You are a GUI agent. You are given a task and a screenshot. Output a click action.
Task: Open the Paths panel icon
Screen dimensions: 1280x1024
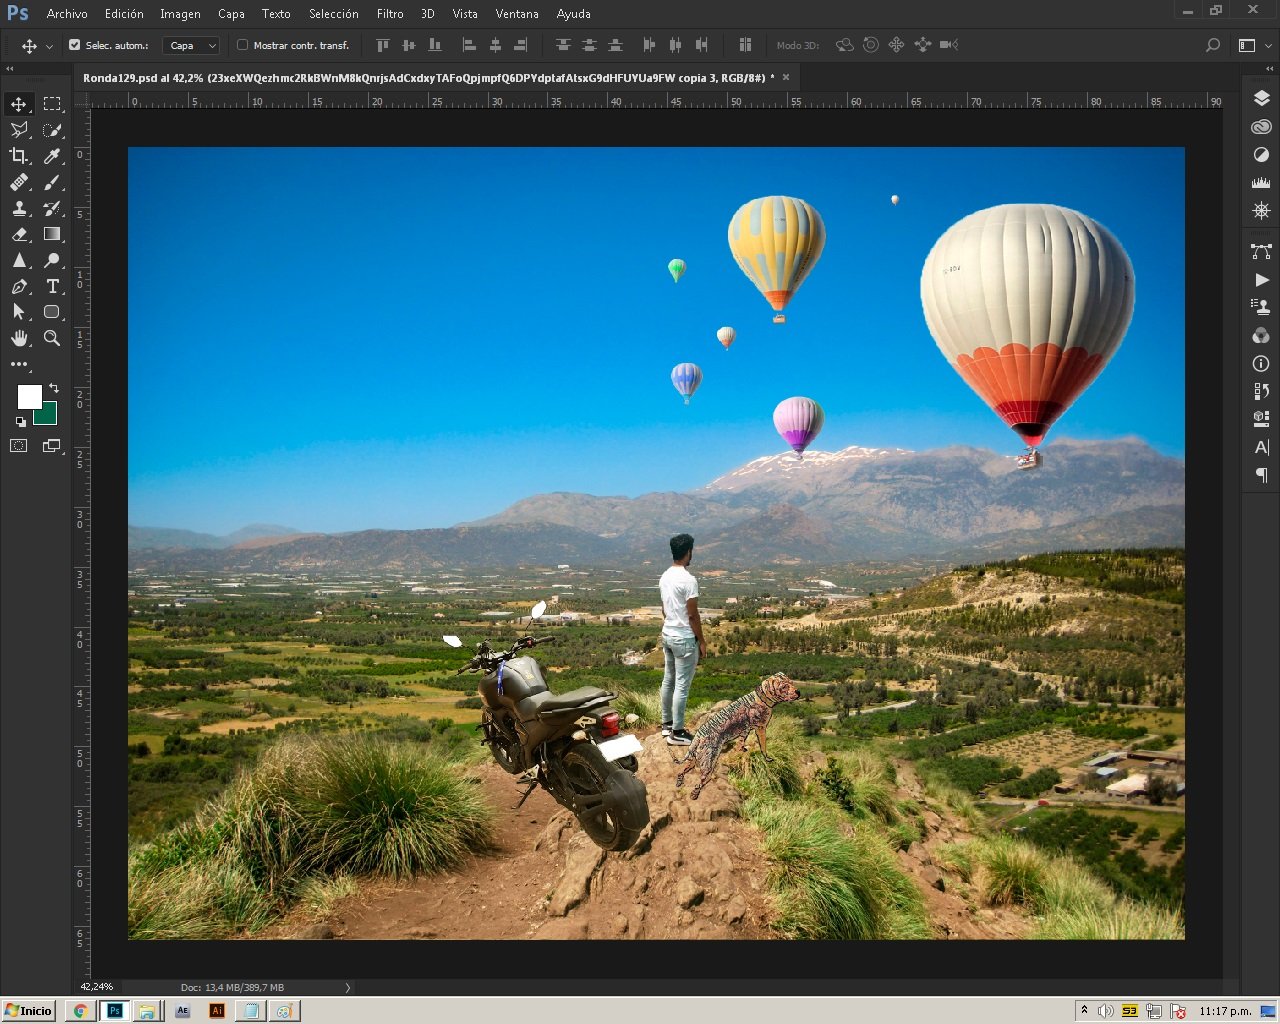click(x=1261, y=252)
